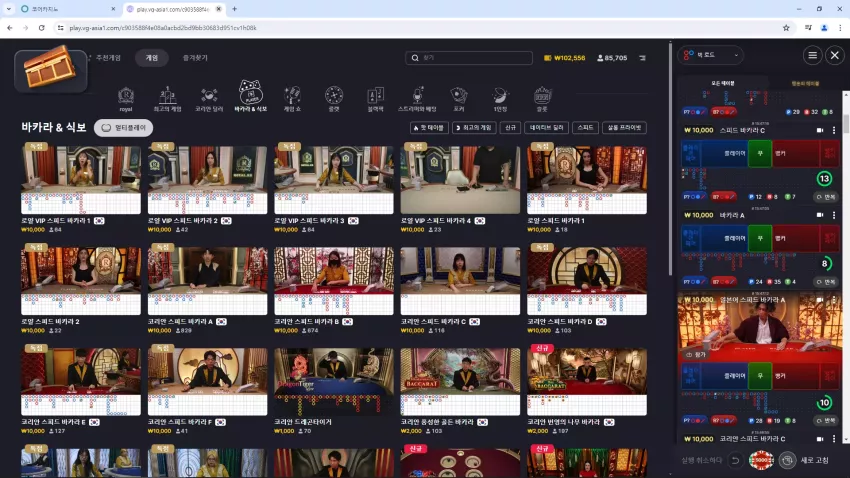Viewport: 850px width, 478px height.
Task: Click video camera icon for 스피드 바카라 C
Action: coord(820,130)
